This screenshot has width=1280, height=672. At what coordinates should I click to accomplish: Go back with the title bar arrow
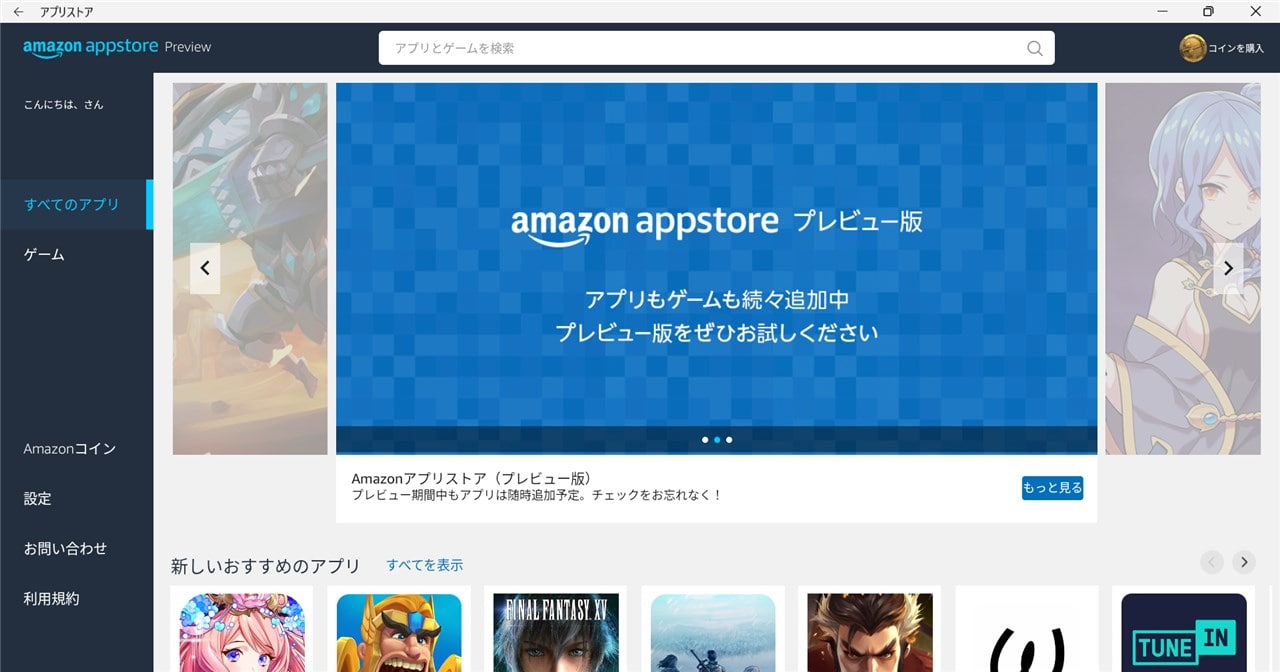[18, 12]
